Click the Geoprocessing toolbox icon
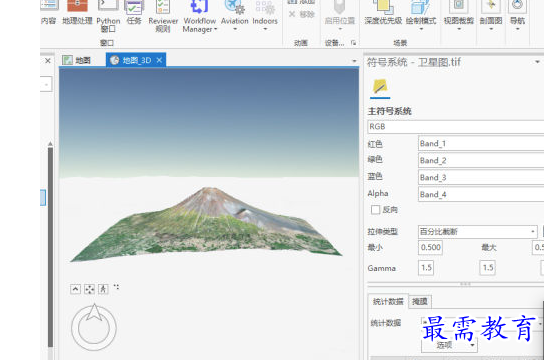The width and height of the screenshot is (544, 360). point(77,12)
